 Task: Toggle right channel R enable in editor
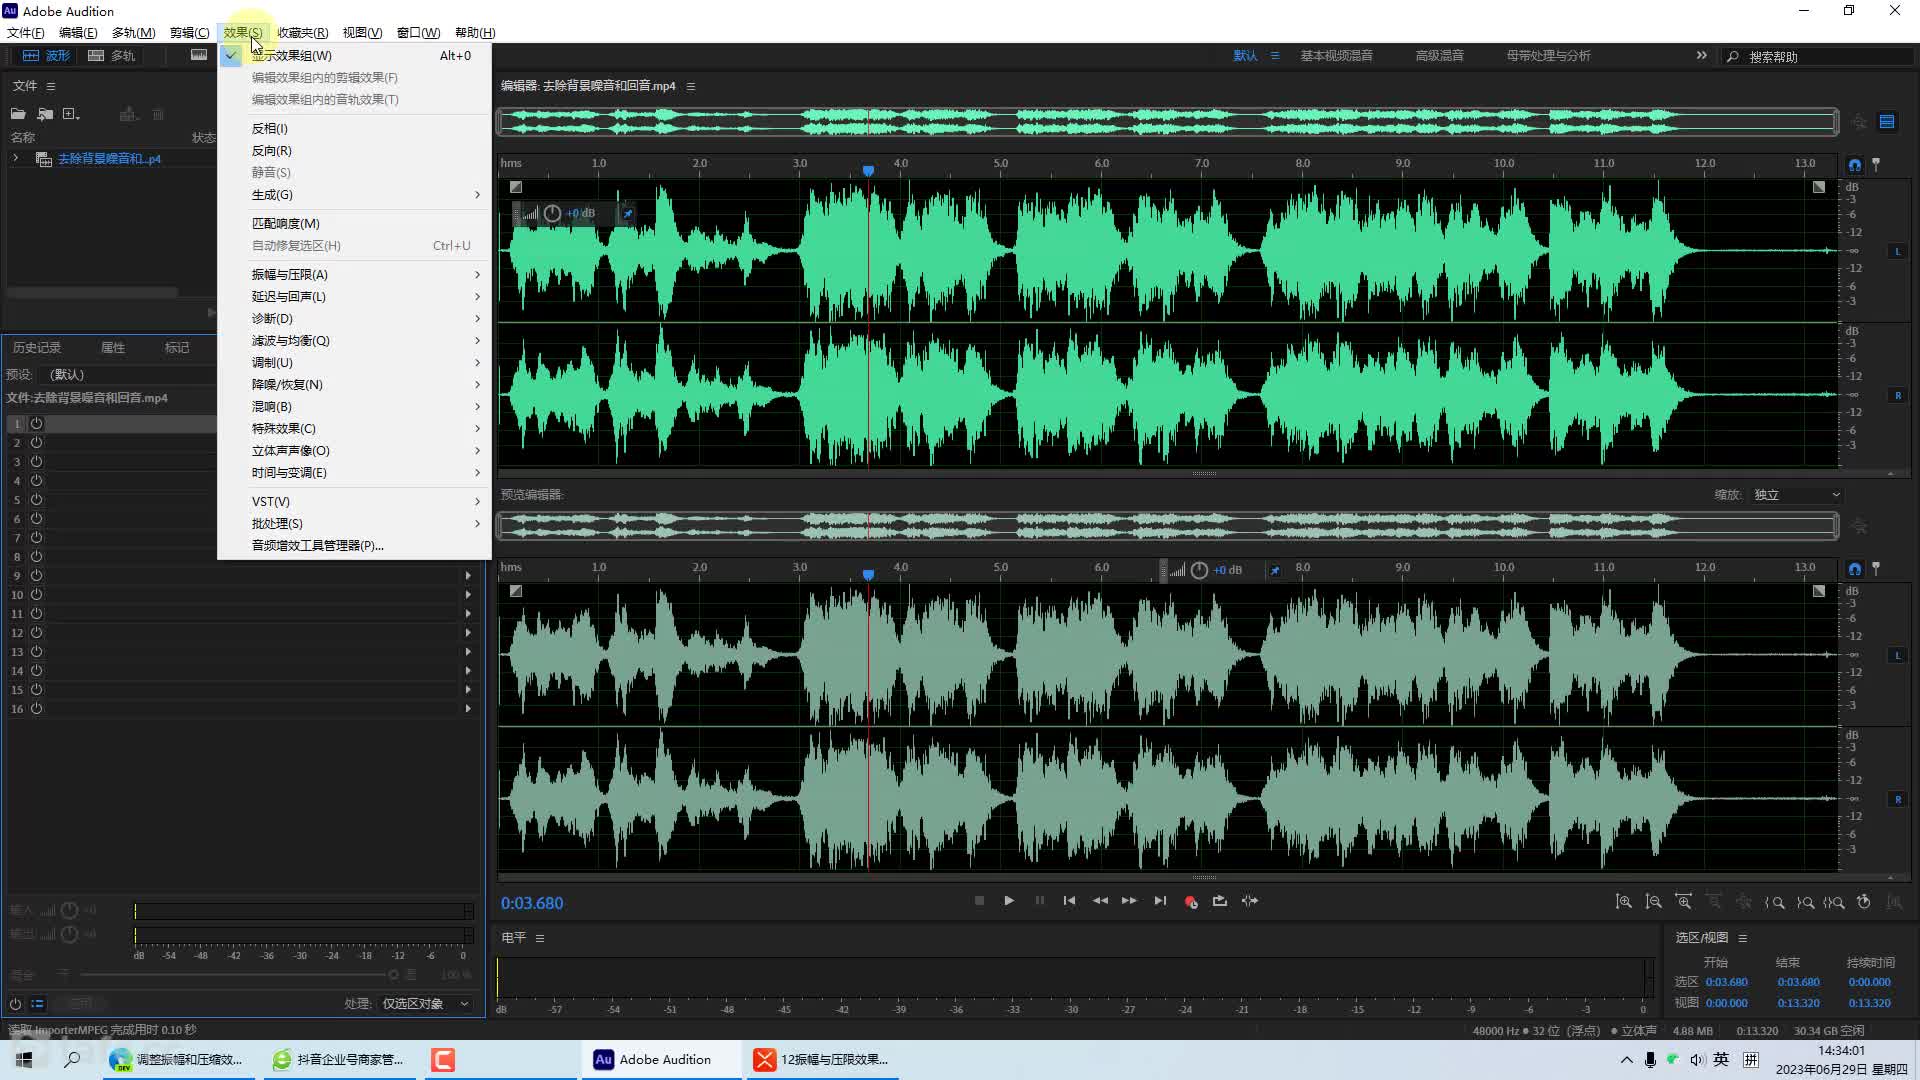pos(1897,396)
